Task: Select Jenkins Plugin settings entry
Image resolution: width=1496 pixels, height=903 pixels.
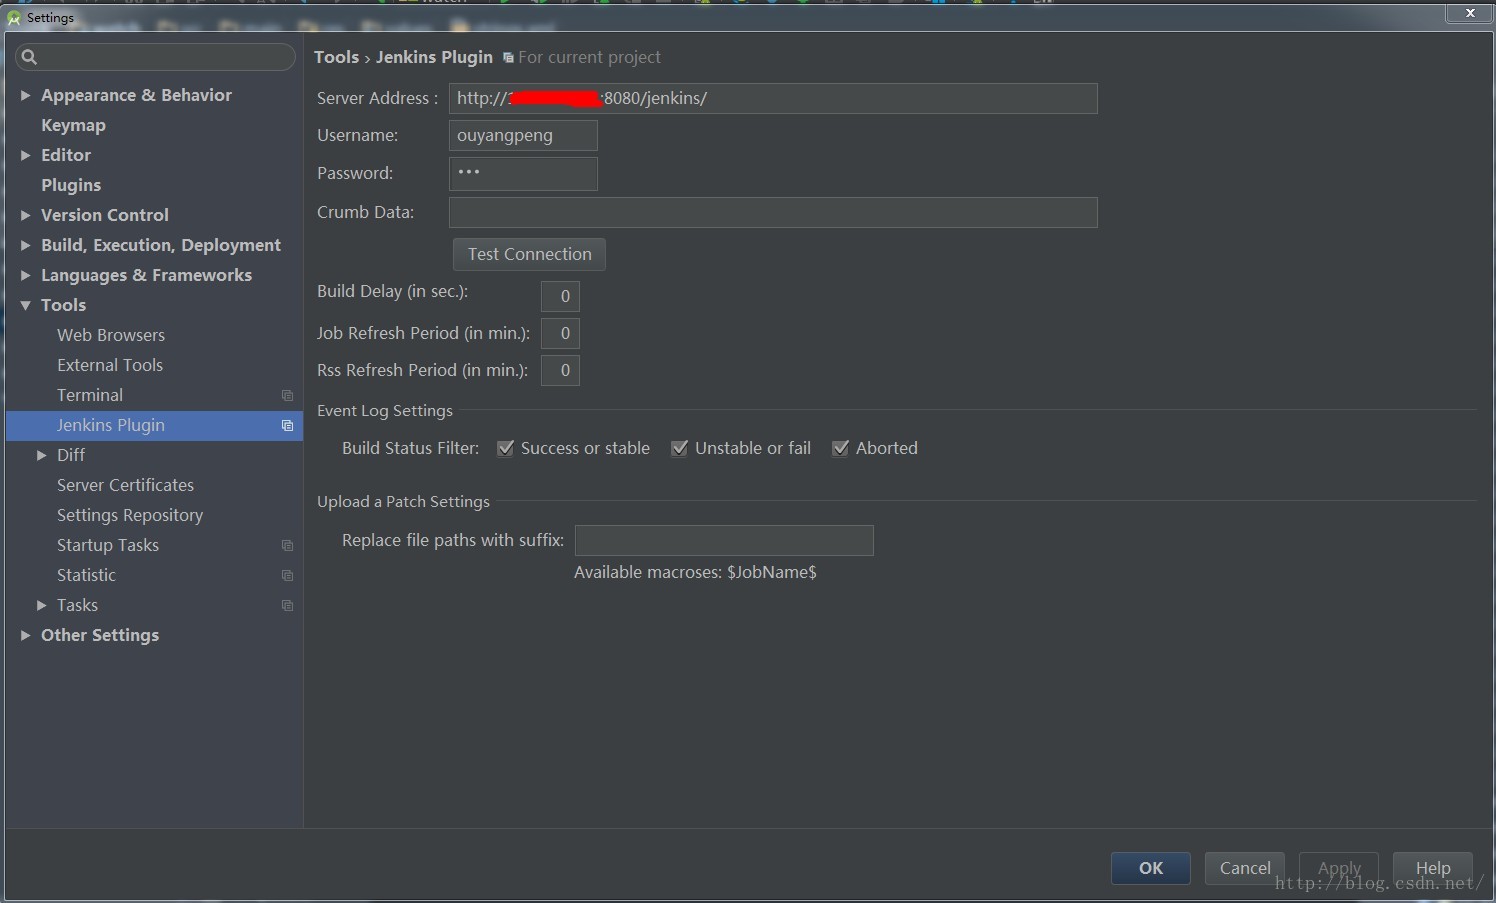Action: 154,425
